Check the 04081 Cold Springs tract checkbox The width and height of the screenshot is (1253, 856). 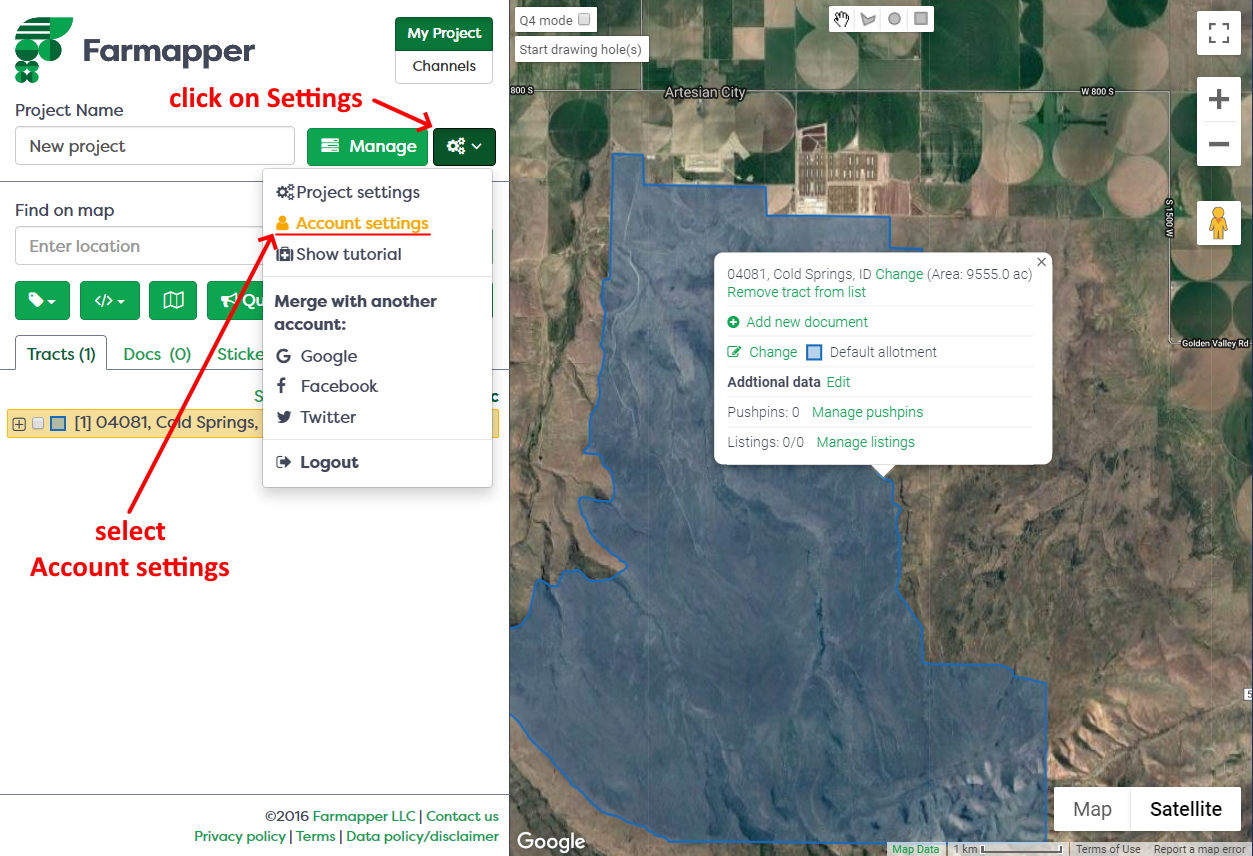38,423
